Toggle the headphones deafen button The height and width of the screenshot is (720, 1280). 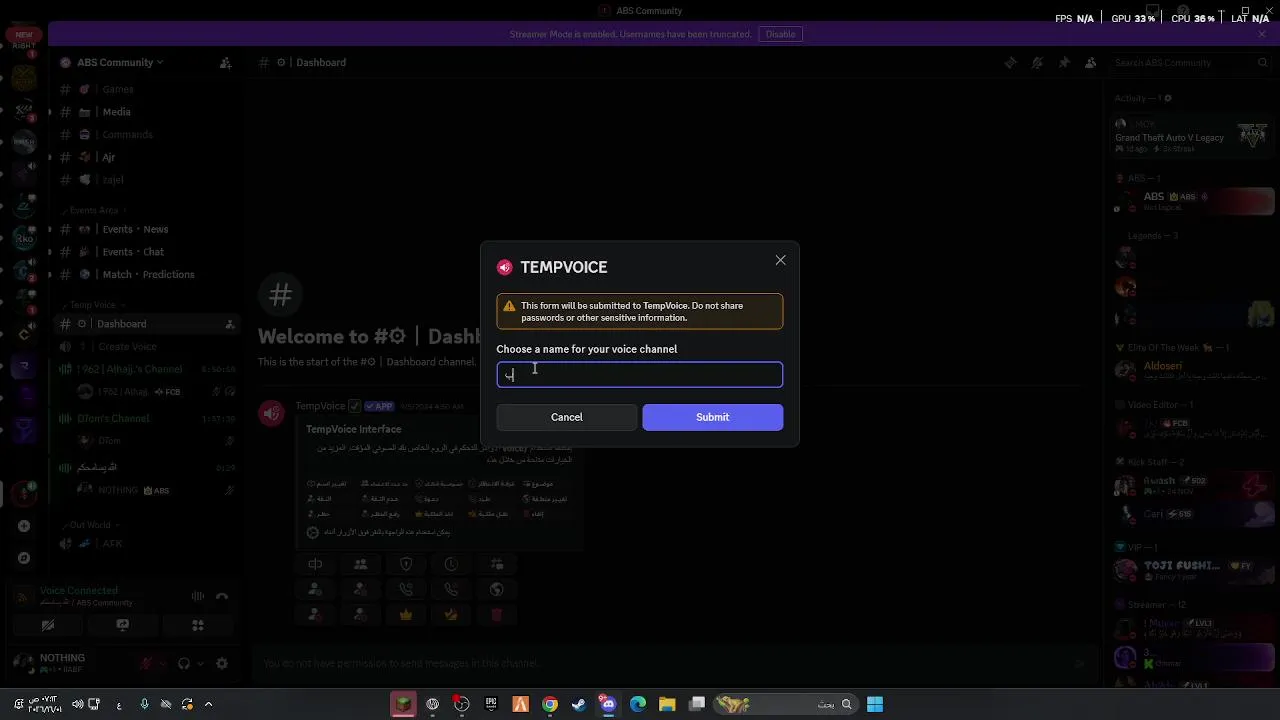click(183, 663)
